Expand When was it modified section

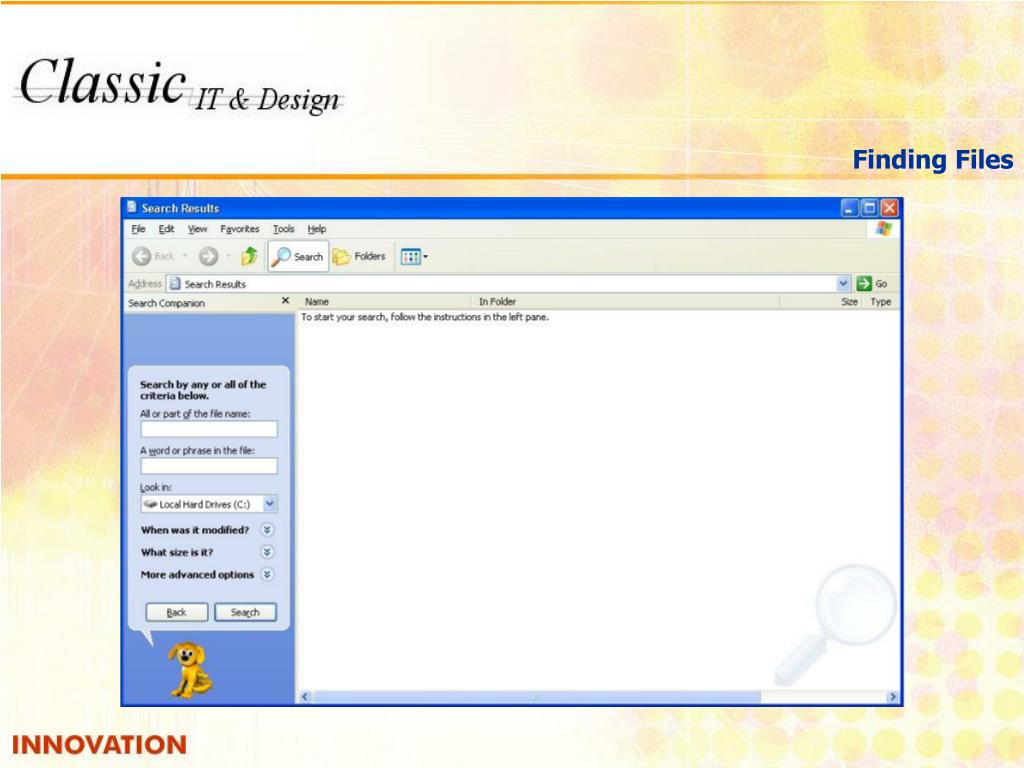click(267, 530)
